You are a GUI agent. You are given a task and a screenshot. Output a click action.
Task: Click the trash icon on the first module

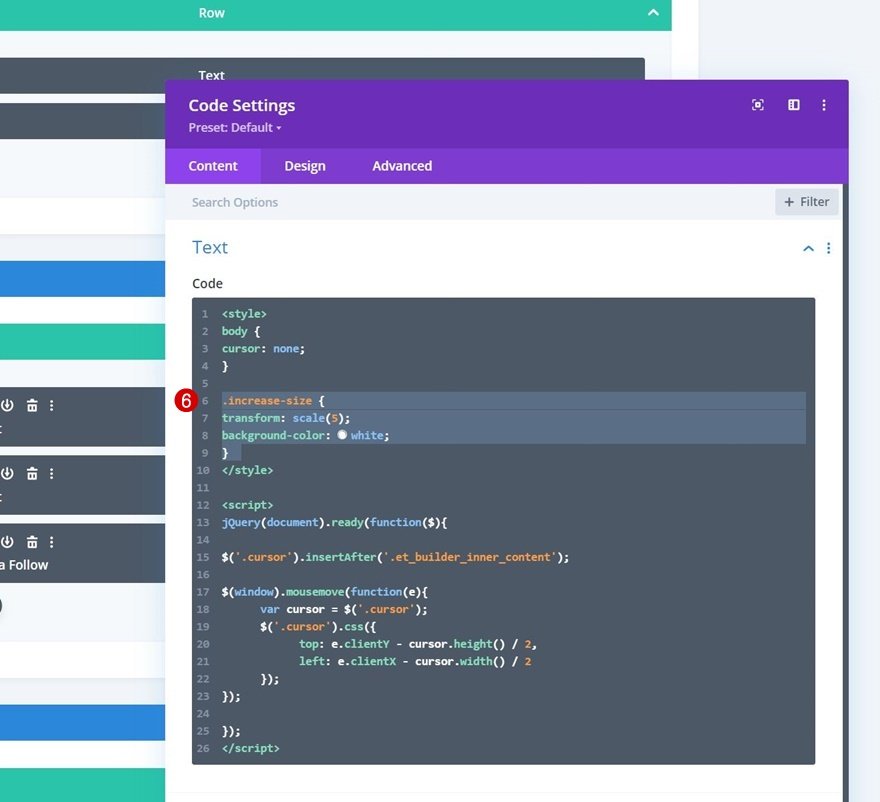32,405
